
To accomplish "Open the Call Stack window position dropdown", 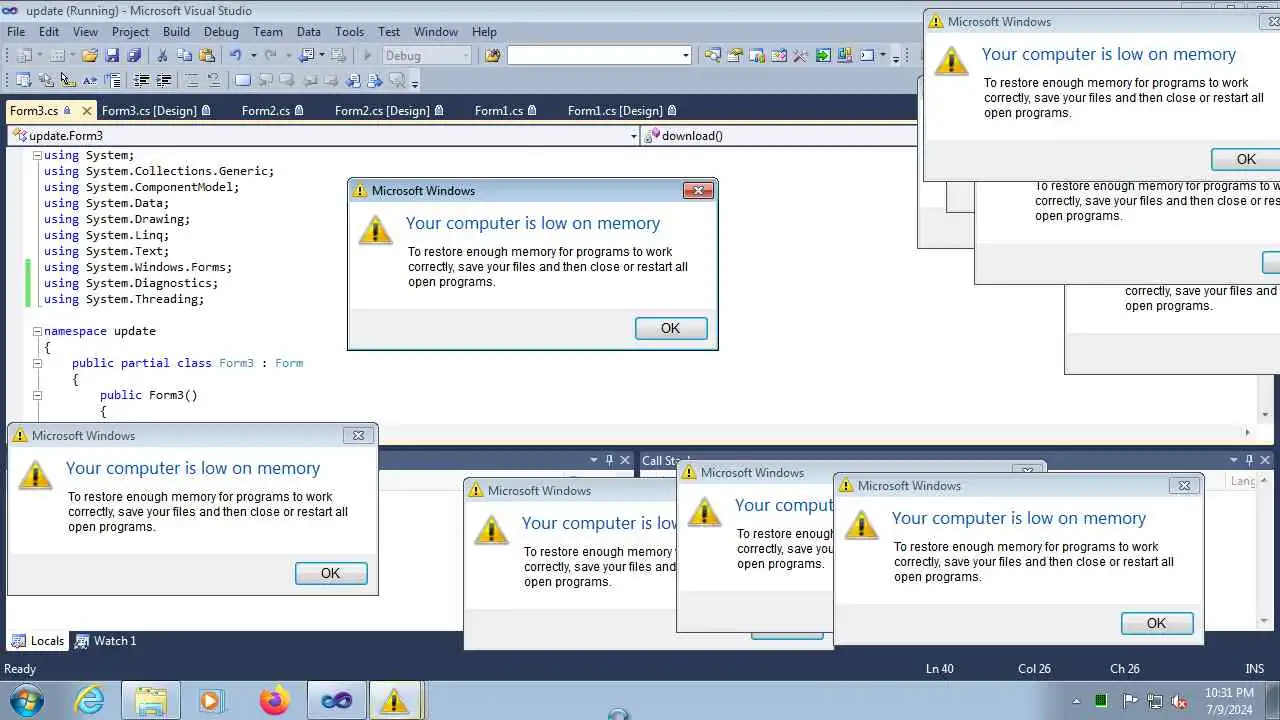I will (1234, 460).
